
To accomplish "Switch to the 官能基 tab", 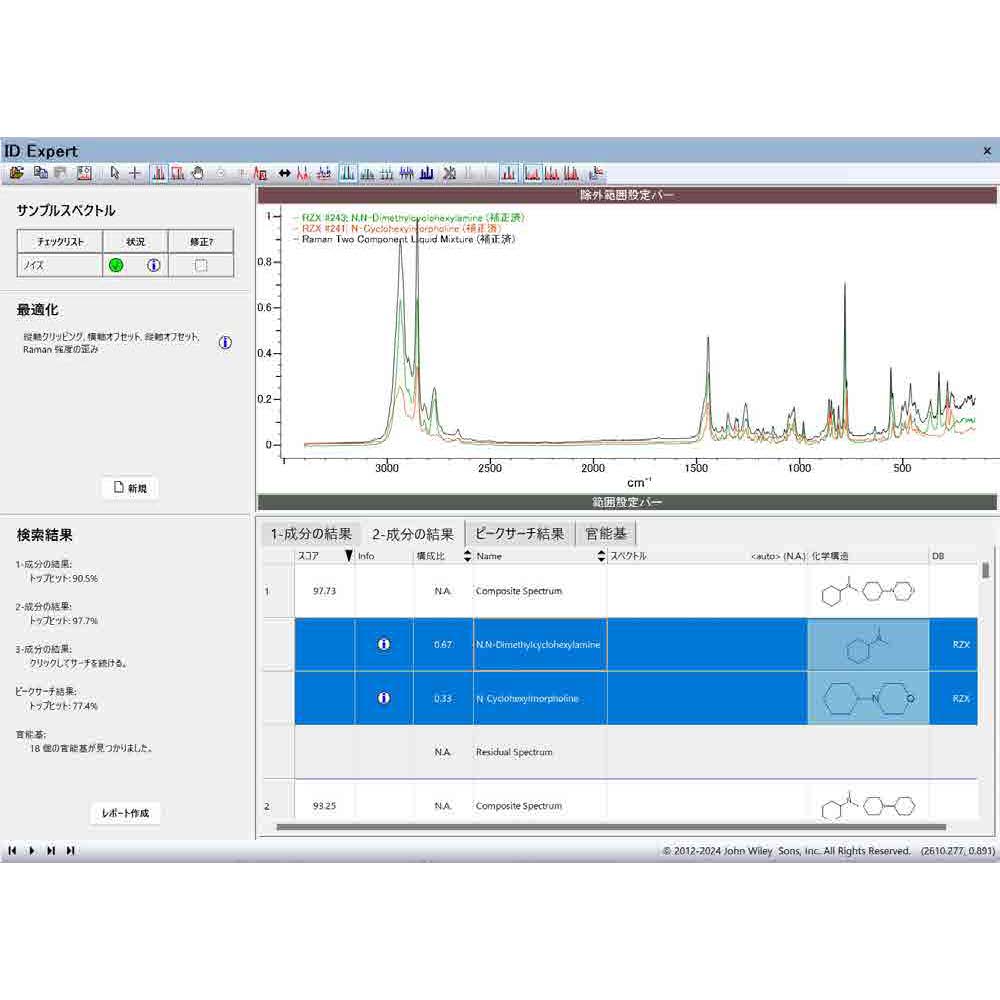I will [x=606, y=534].
